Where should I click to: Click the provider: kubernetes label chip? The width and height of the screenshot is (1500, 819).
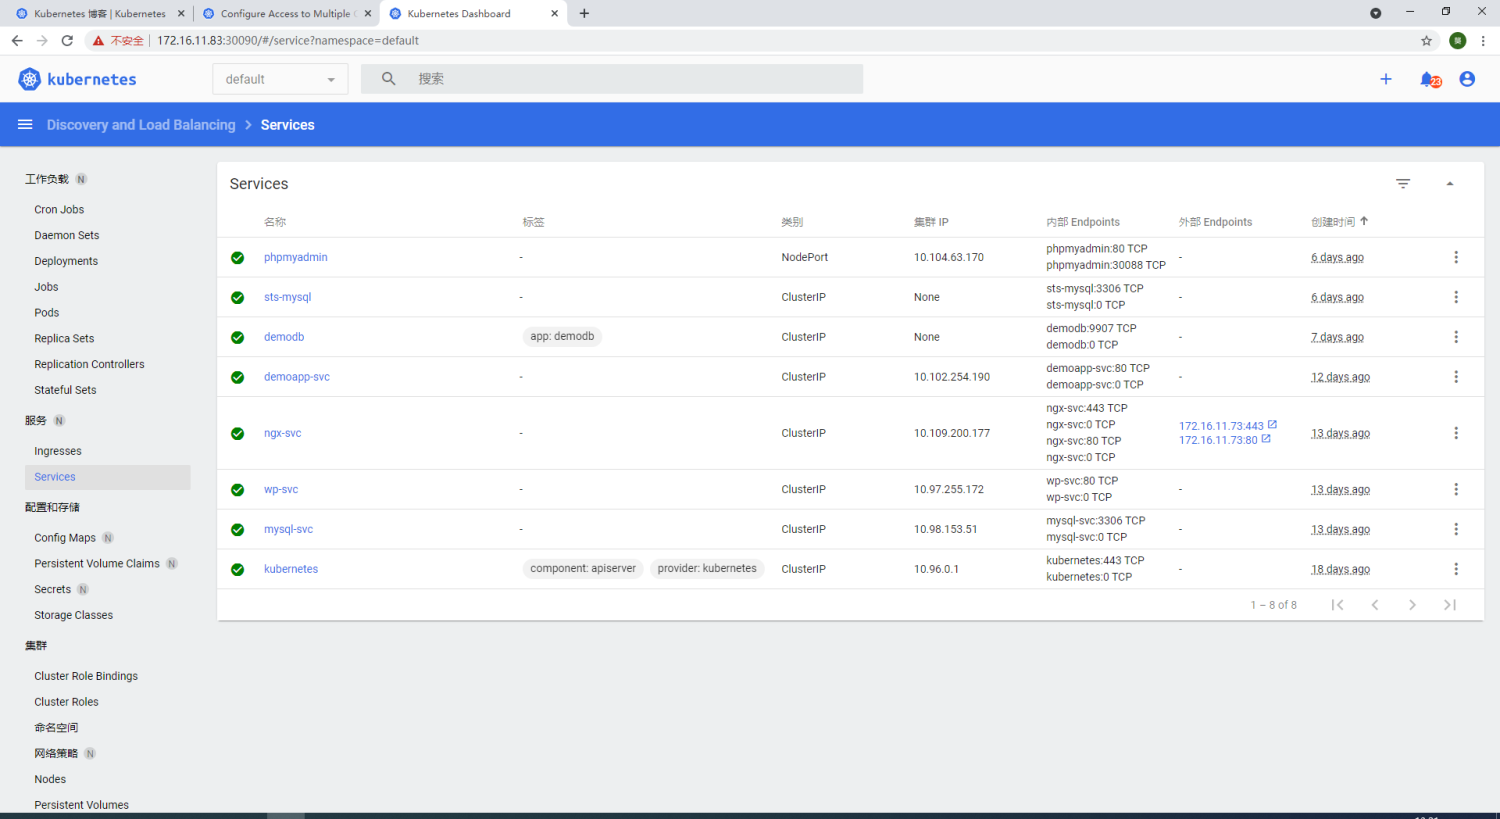tap(707, 568)
